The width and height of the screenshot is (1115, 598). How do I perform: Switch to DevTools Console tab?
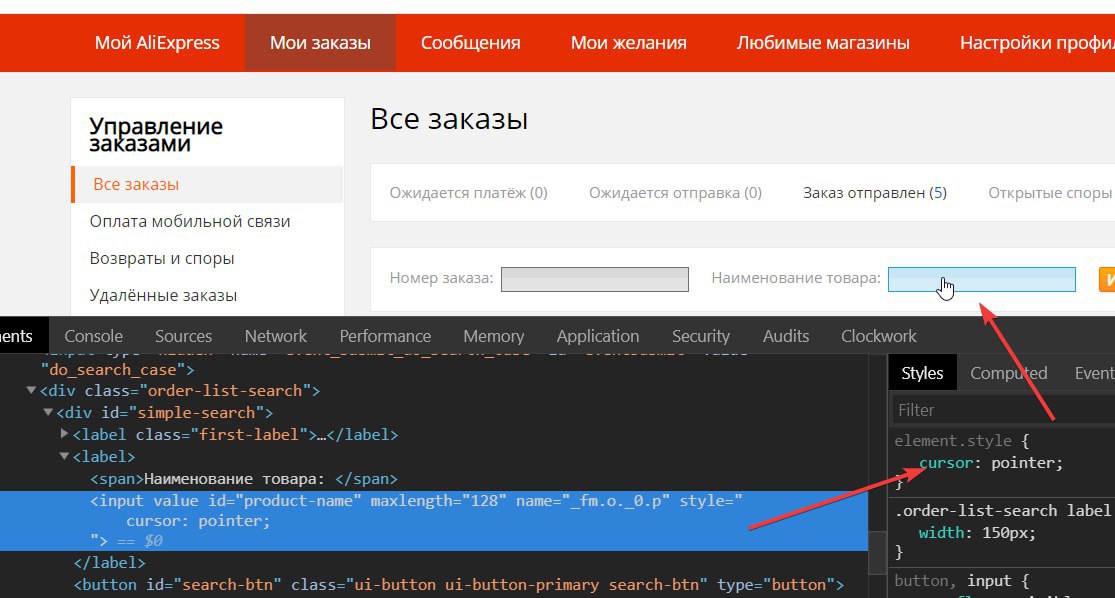93,336
